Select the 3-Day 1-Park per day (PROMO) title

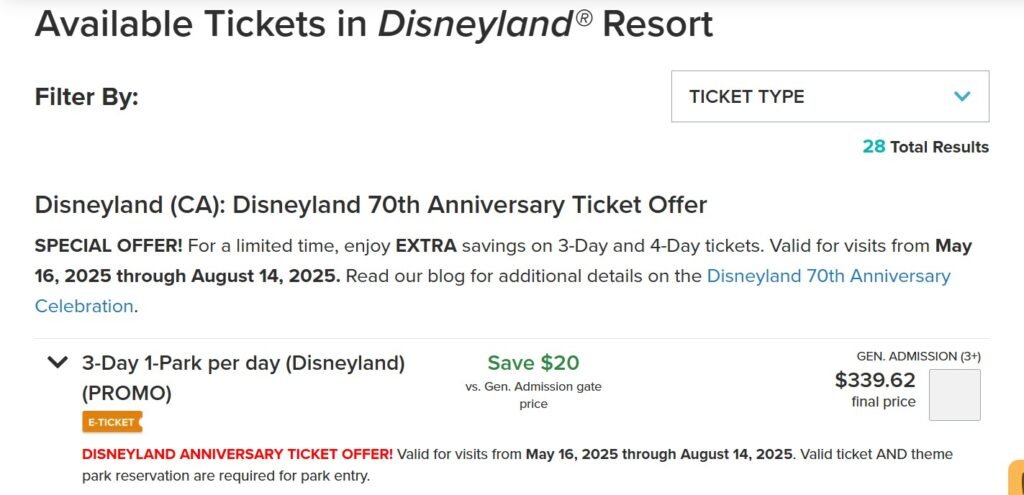244,377
